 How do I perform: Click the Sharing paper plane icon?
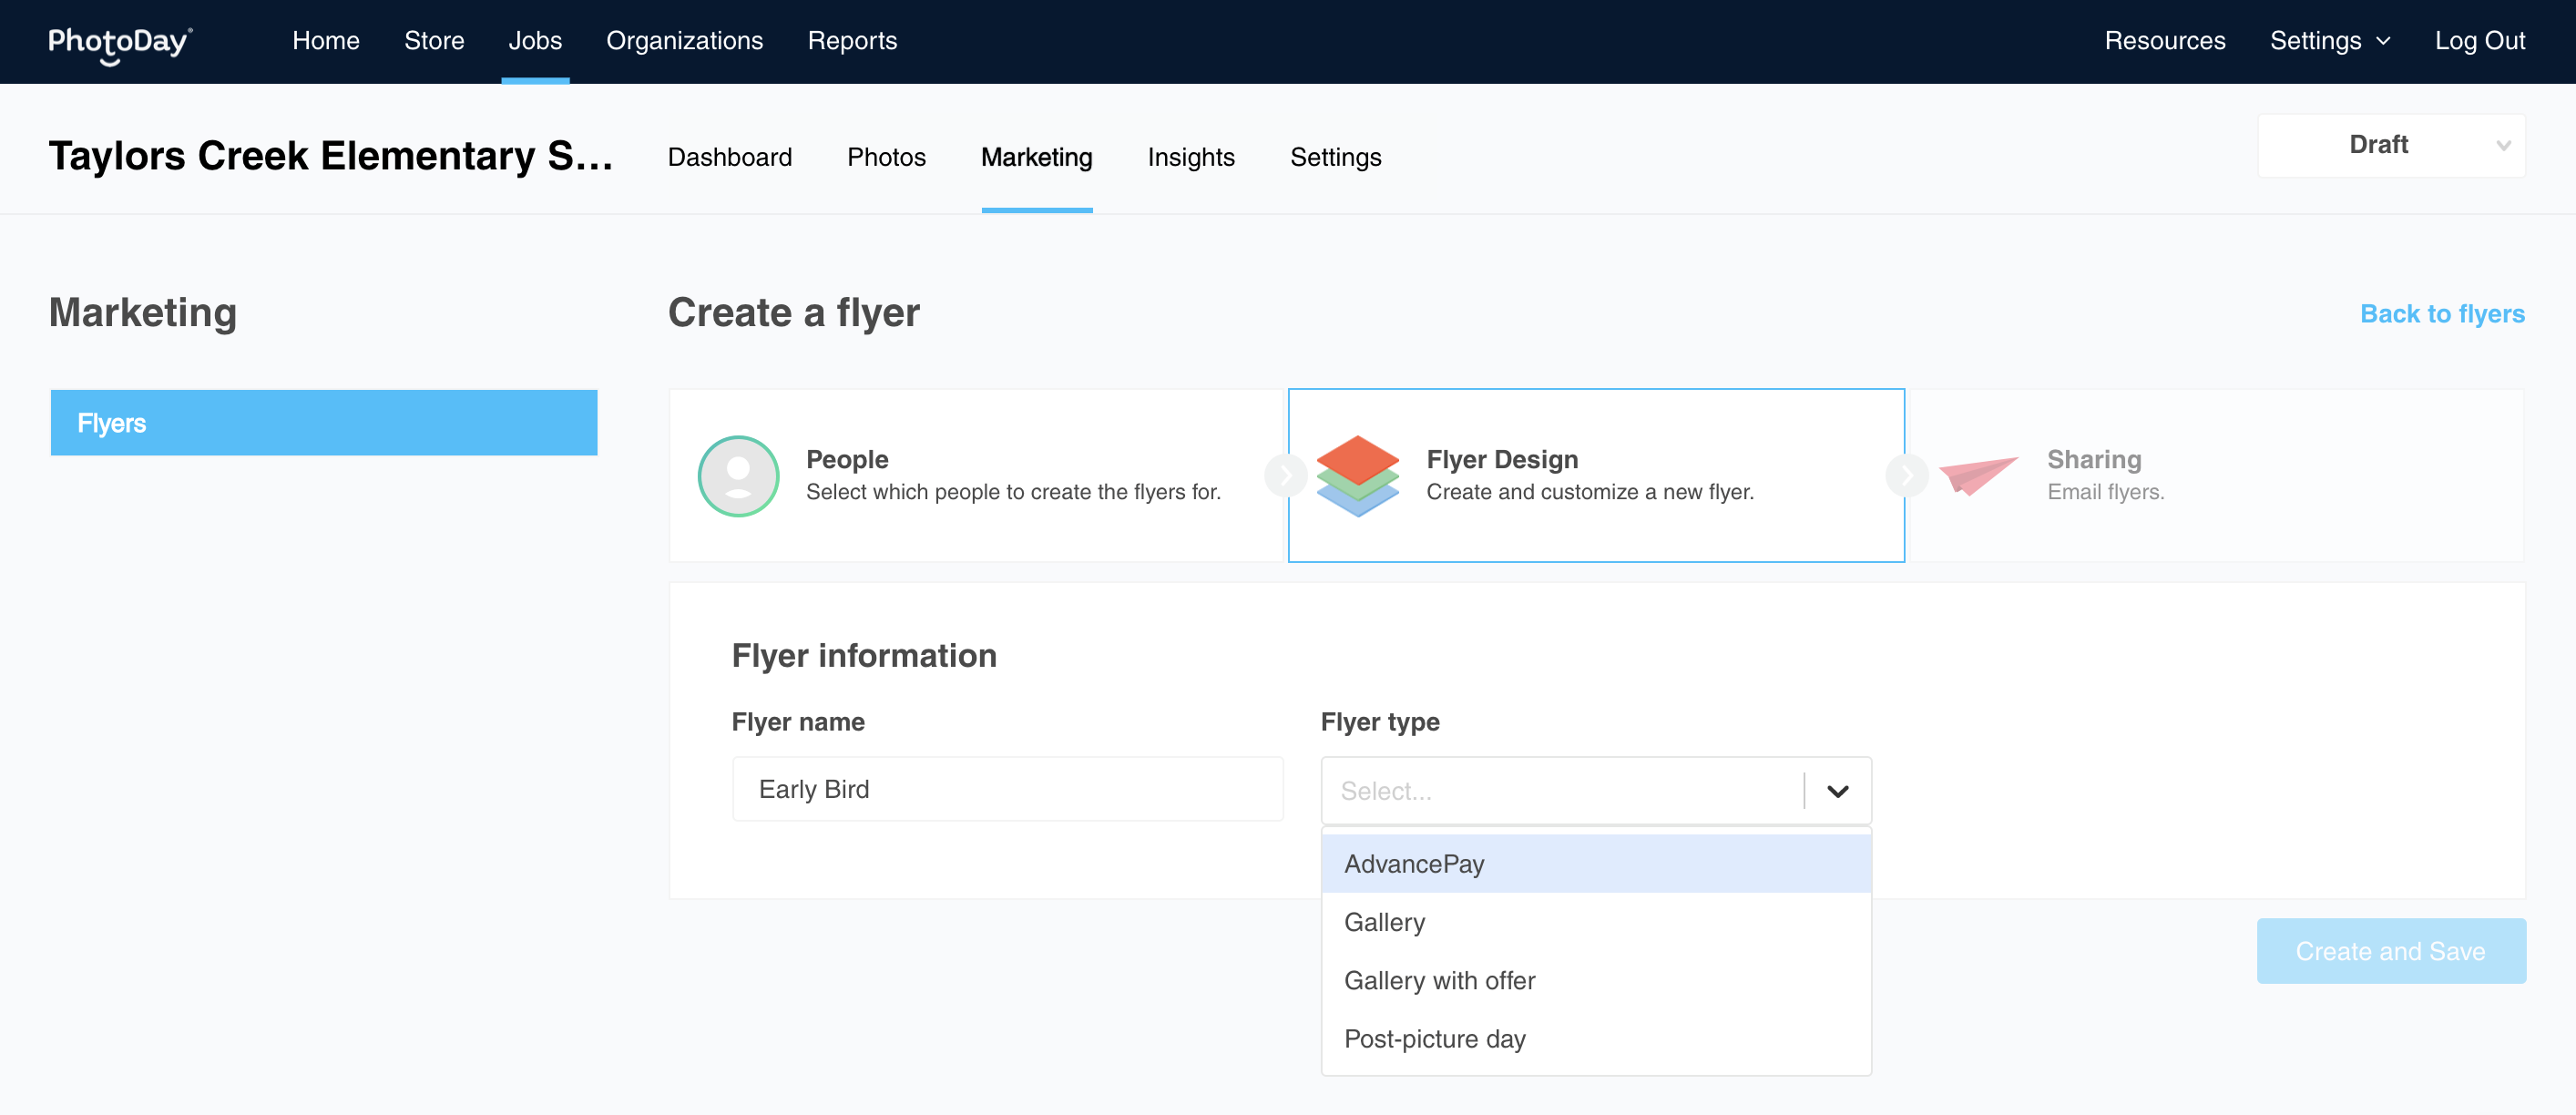1978,476
